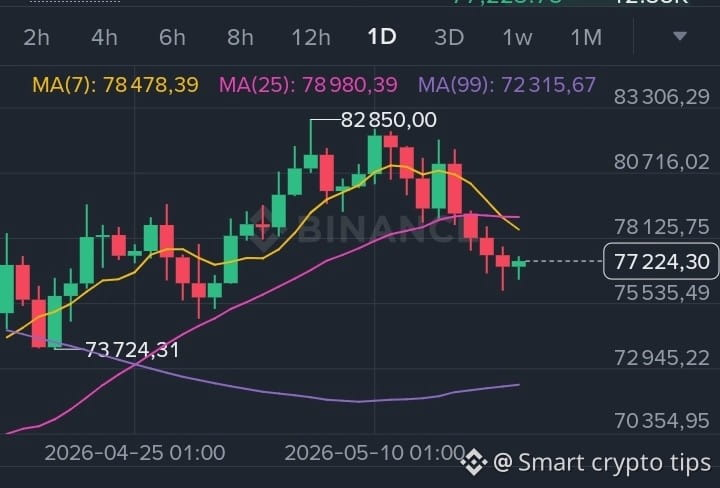Click the 73 724,31 low price label

point(132,350)
